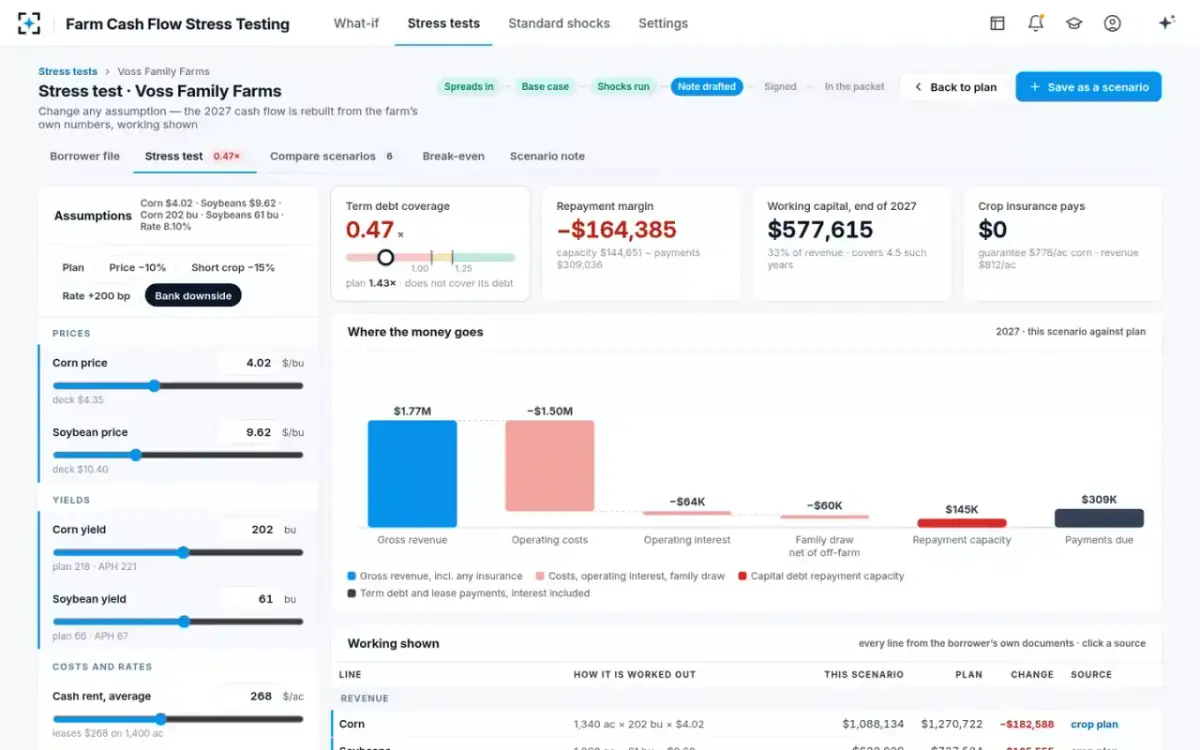Choose the Bank downside preset

[193, 296]
